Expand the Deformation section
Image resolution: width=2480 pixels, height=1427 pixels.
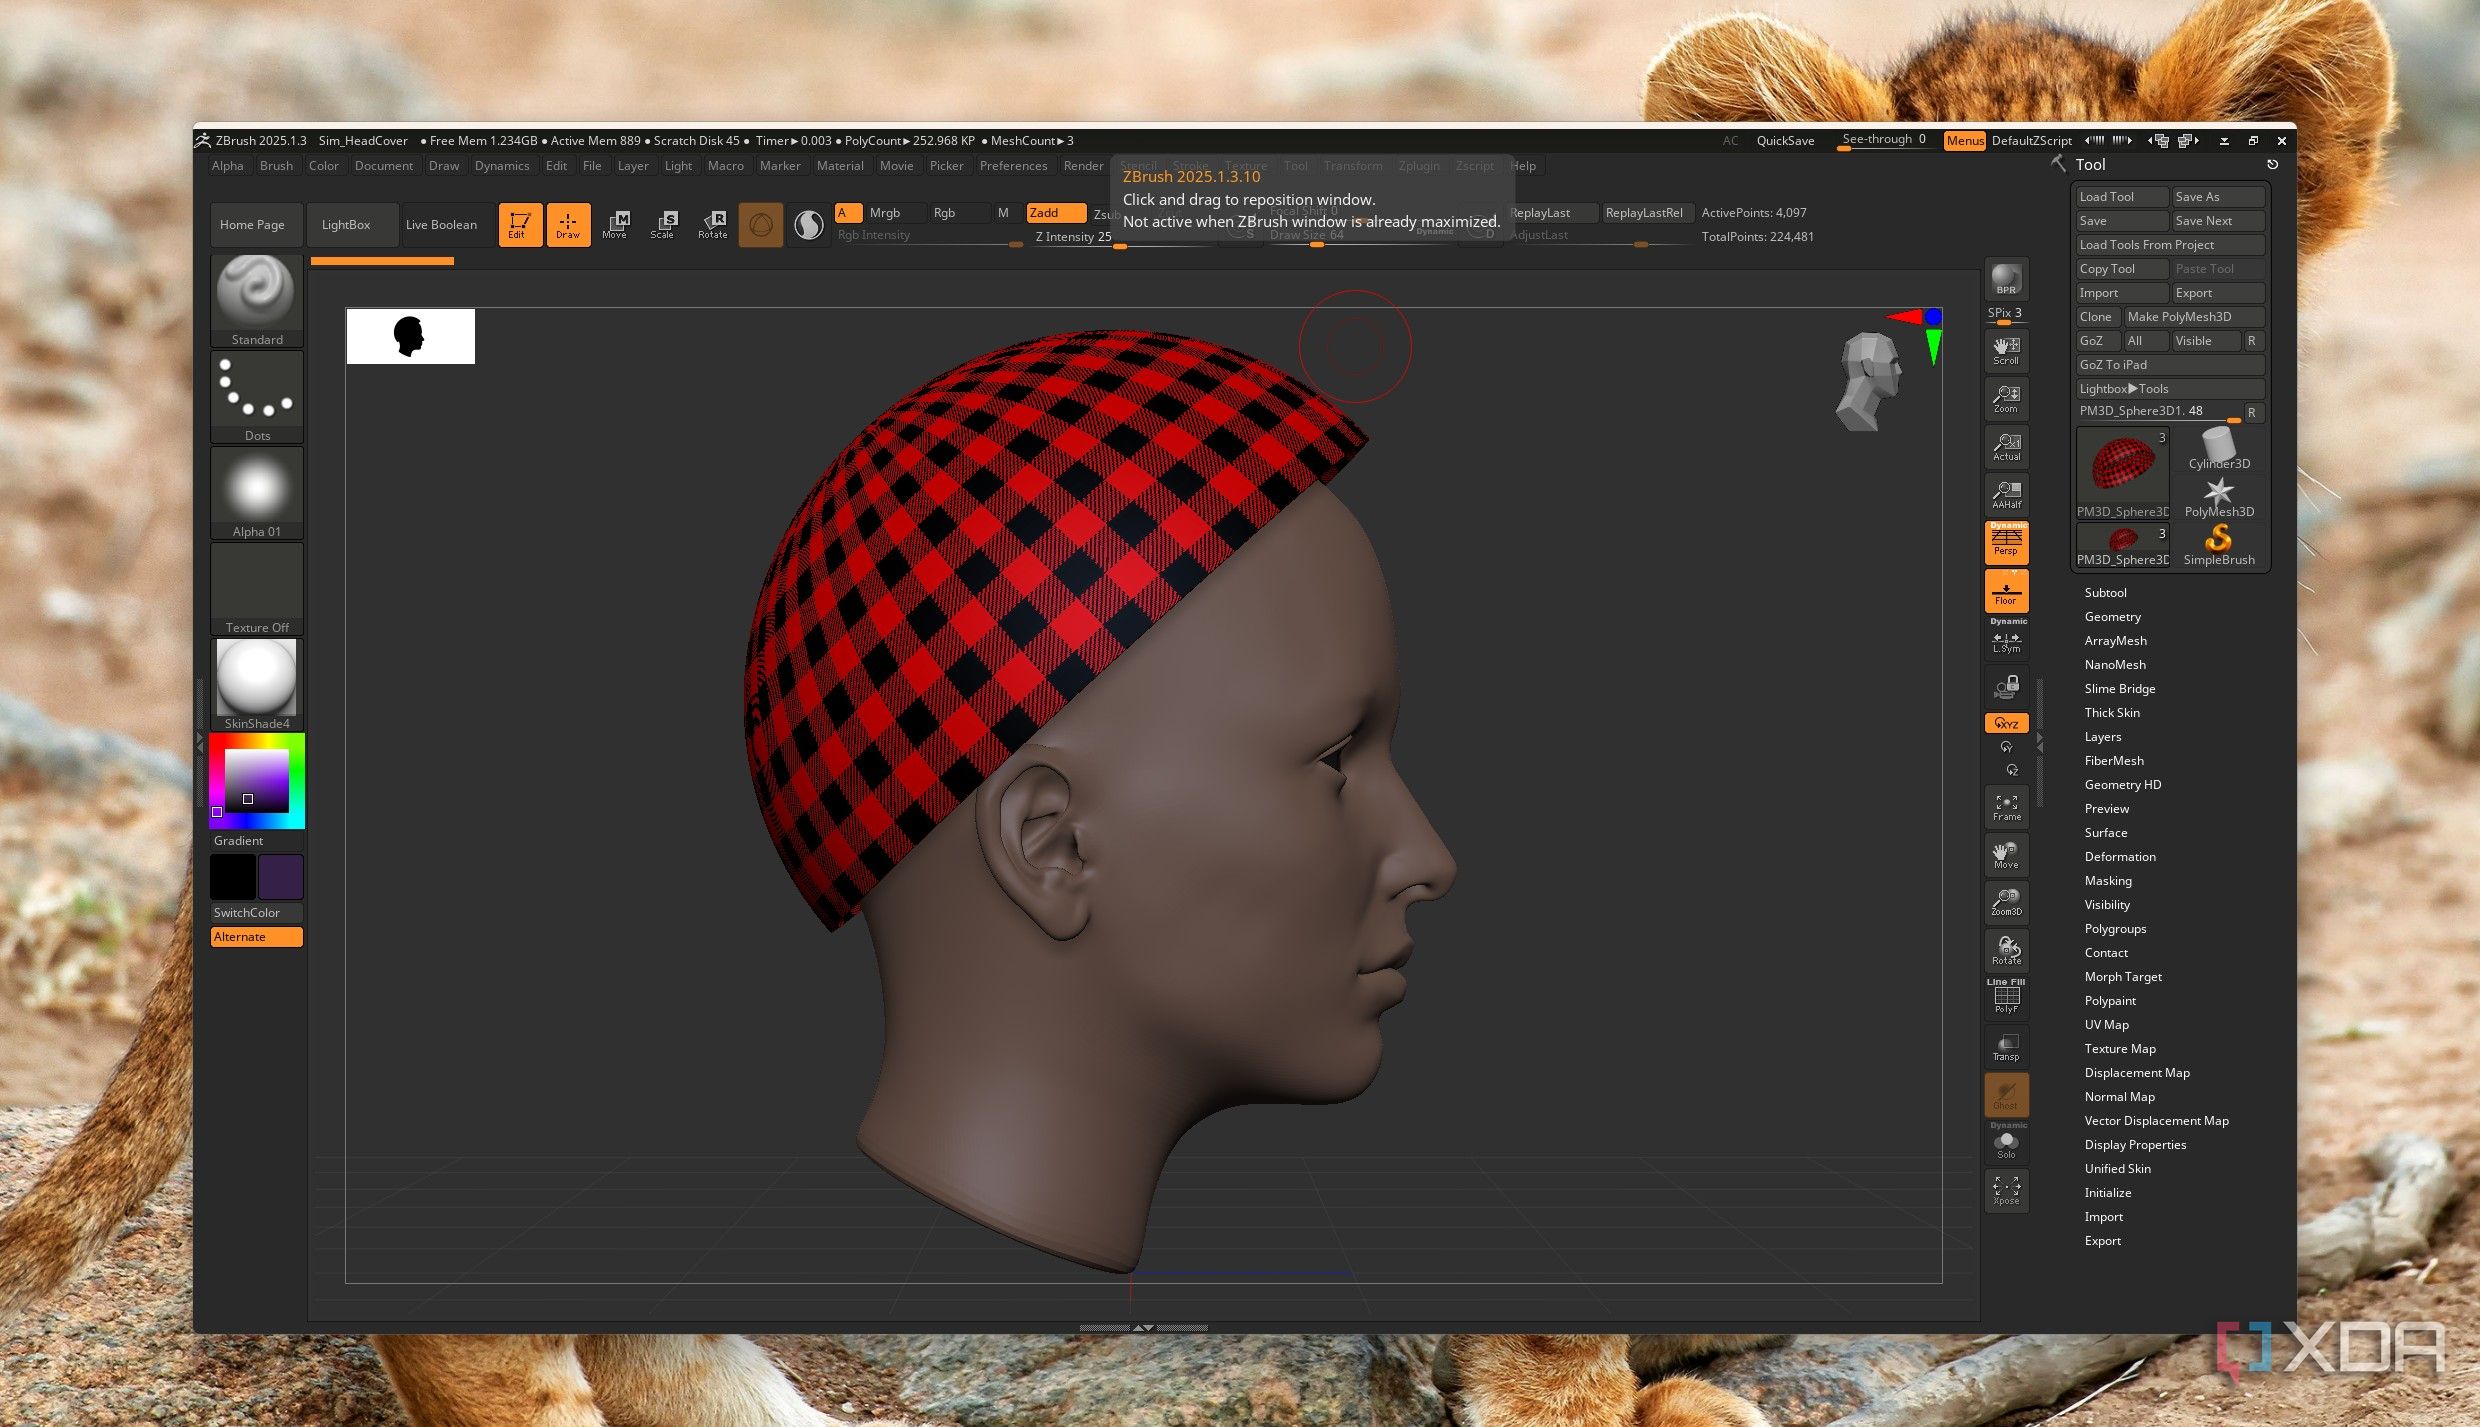point(2119,857)
